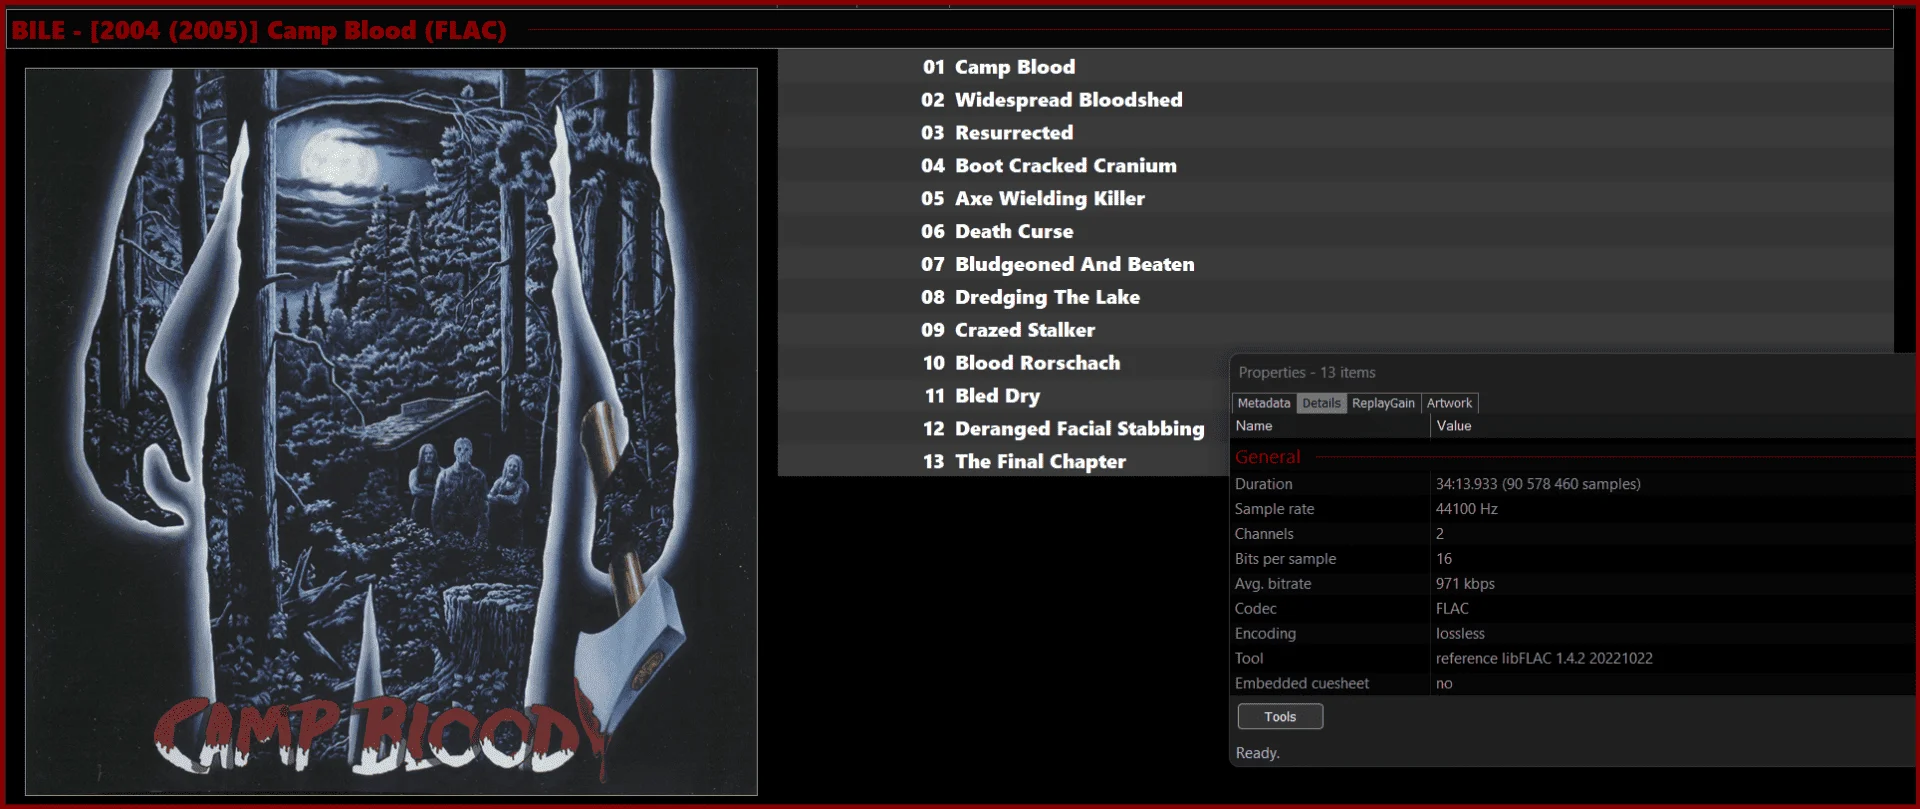Viewport: 1920px width, 809px height.
Task: Select track 06 Death Curse
Action: pyautogui.click(x=1335, y=232)
